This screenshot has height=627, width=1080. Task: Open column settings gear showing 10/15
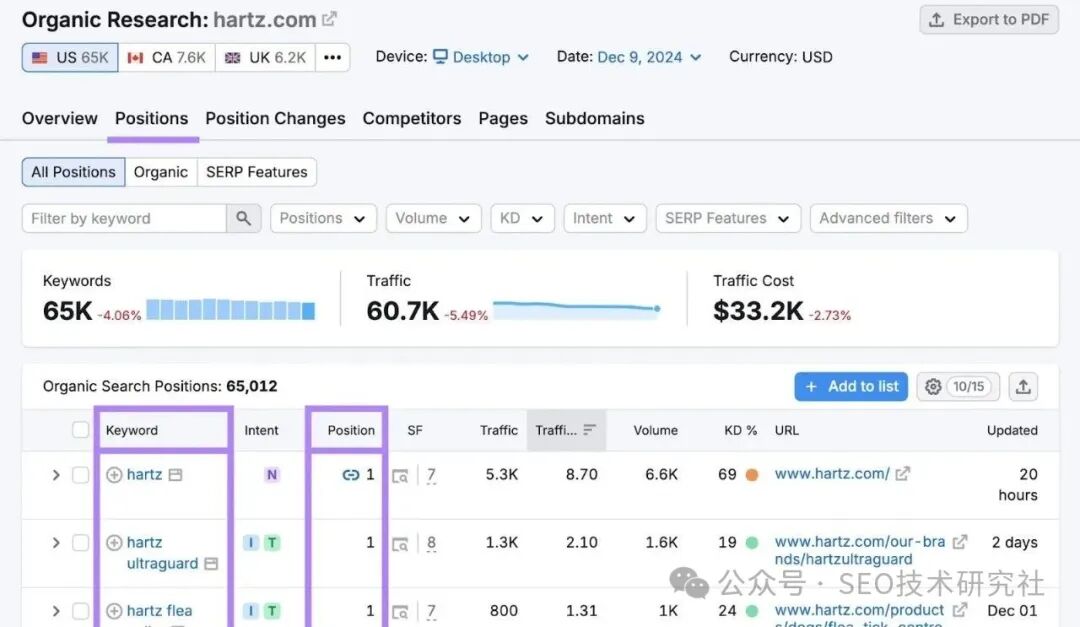957,386
